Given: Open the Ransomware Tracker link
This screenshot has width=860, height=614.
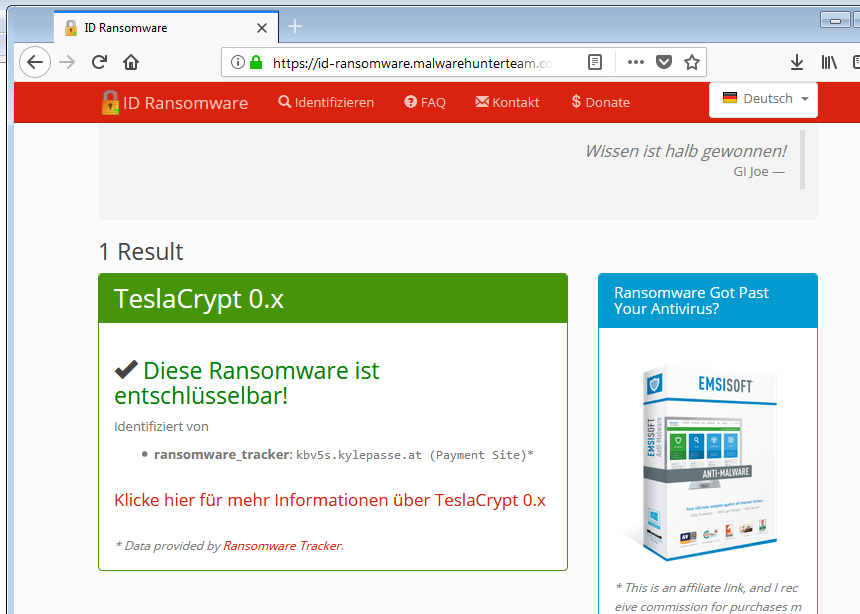Looking at the screenshot, I should point(282,546).
